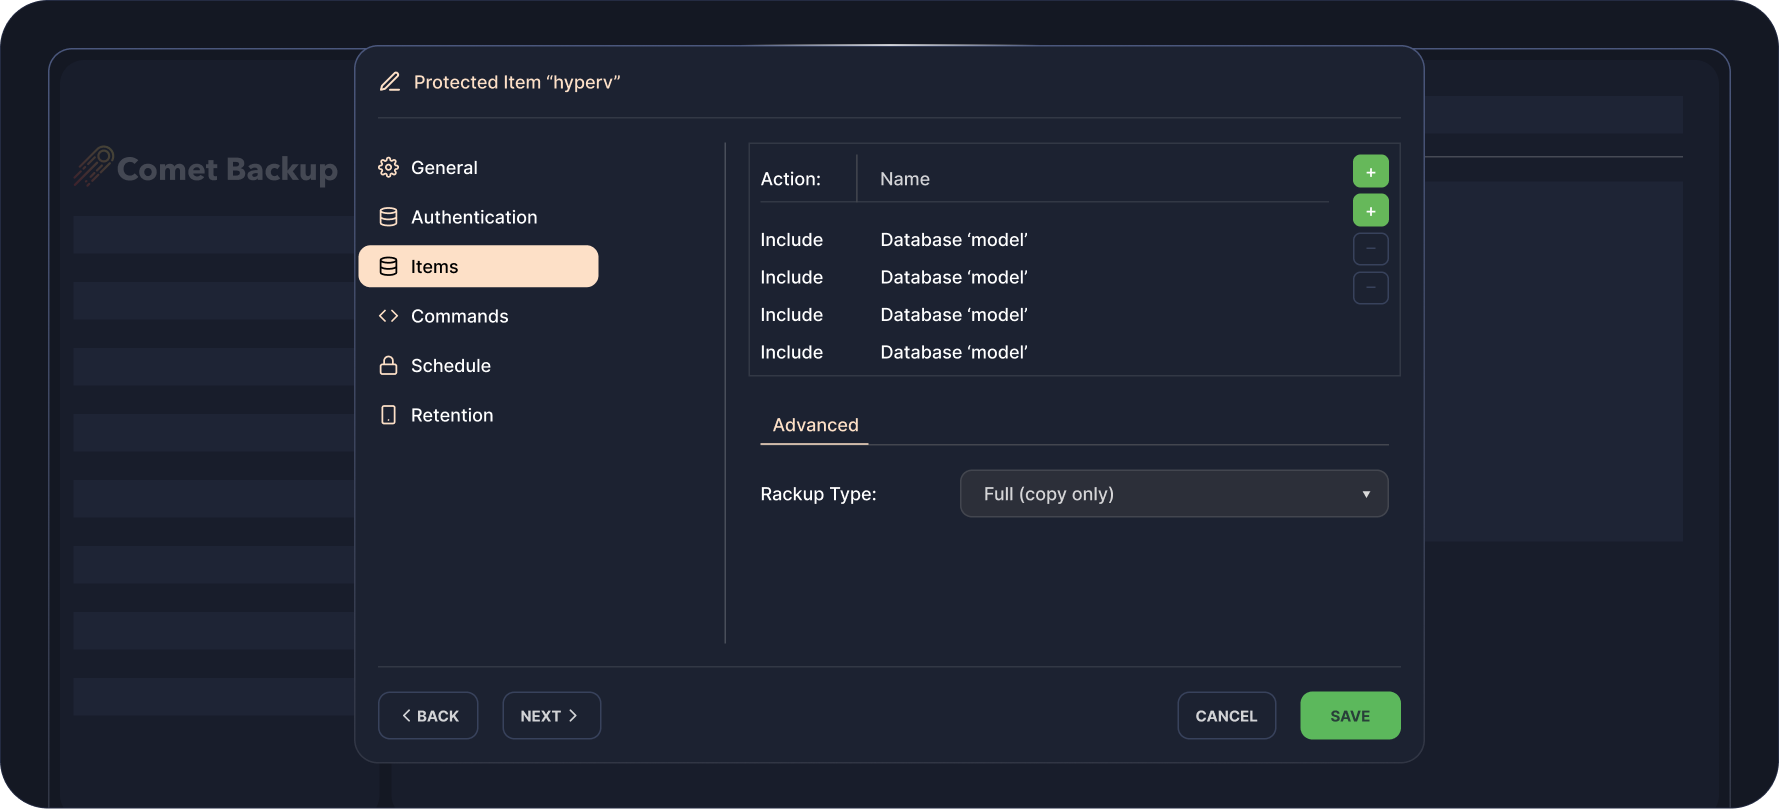The width and height of the screenshot is (1779, 809).
Task: Go to next step with Next button
Action: coord(551,716)
